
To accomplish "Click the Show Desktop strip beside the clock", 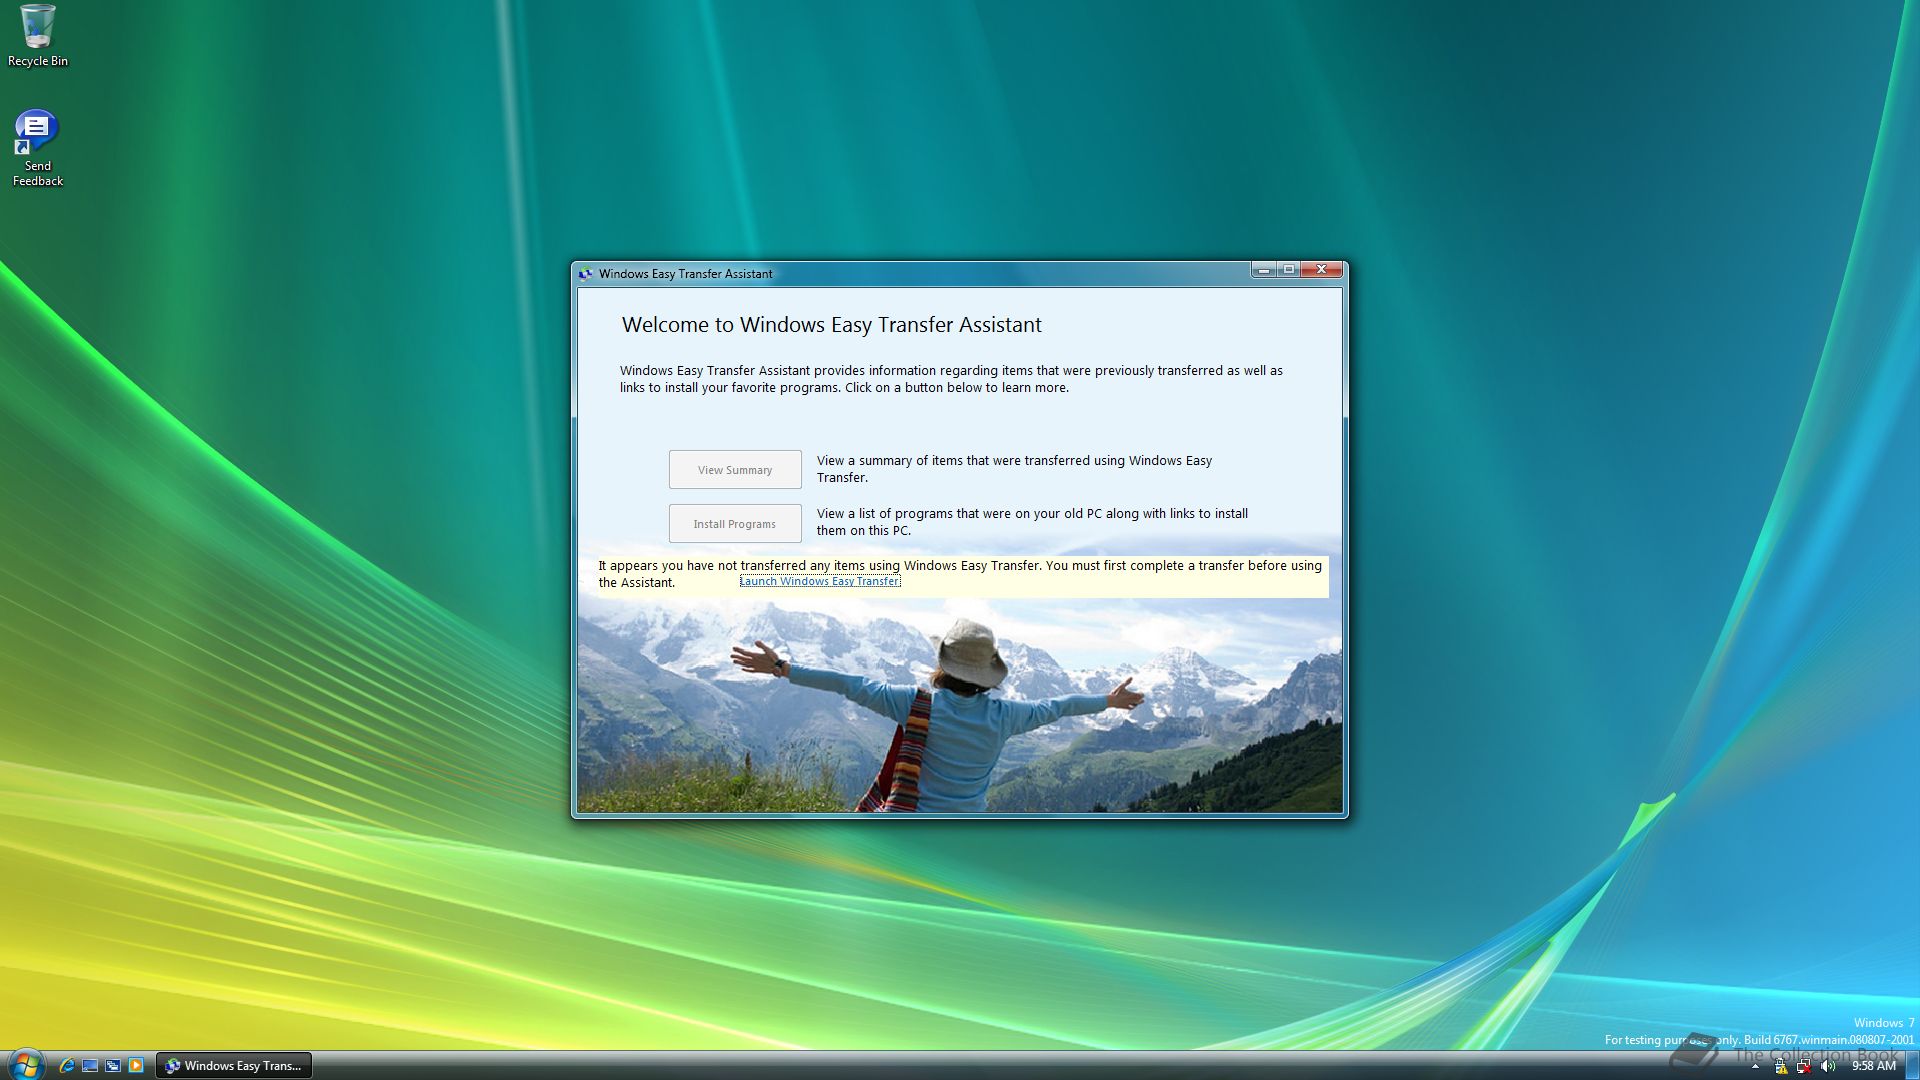I will click(x=1912, y=1066).
